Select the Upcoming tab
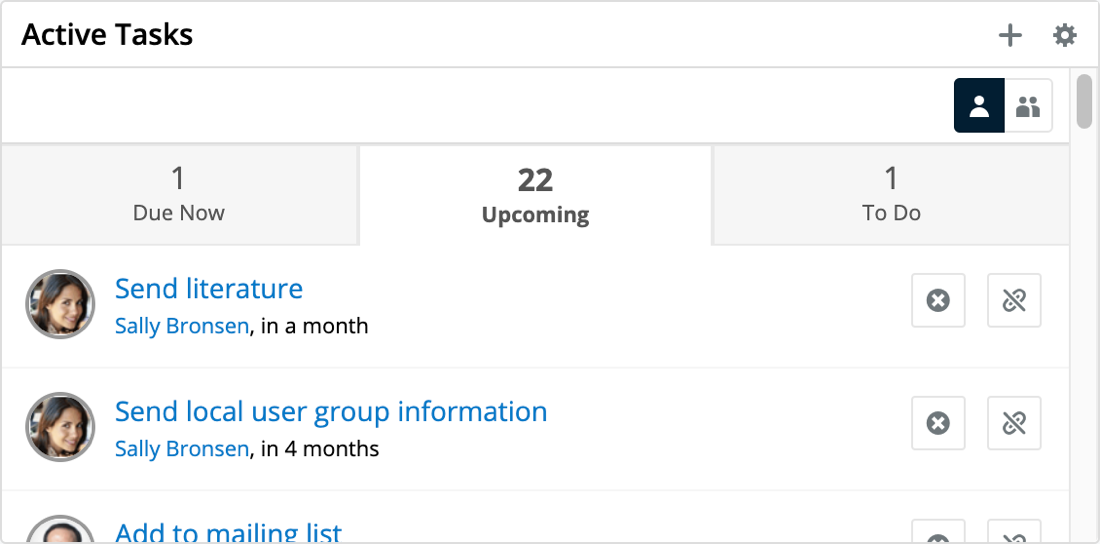 [x=535, y=195]
